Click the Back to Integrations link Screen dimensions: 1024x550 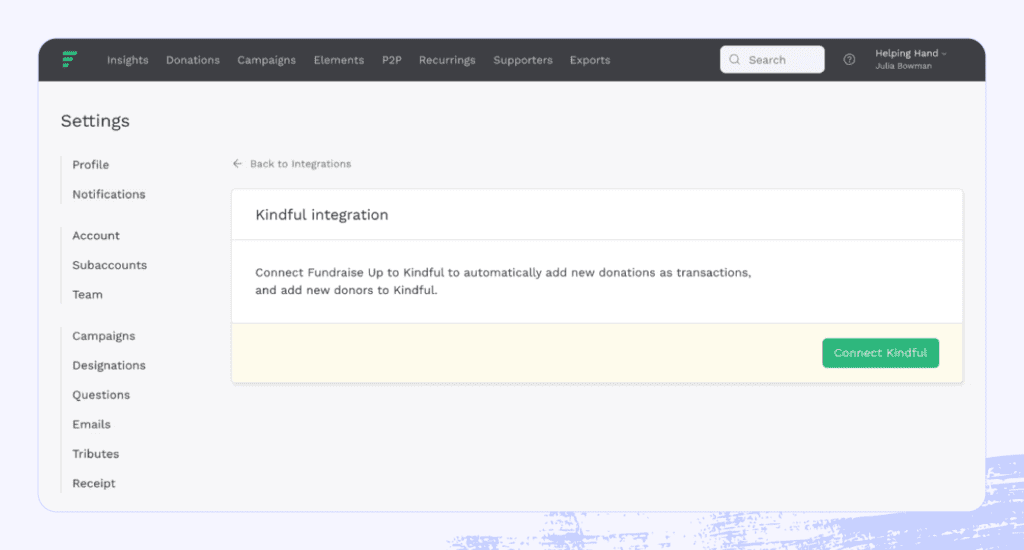pos(300,163)
